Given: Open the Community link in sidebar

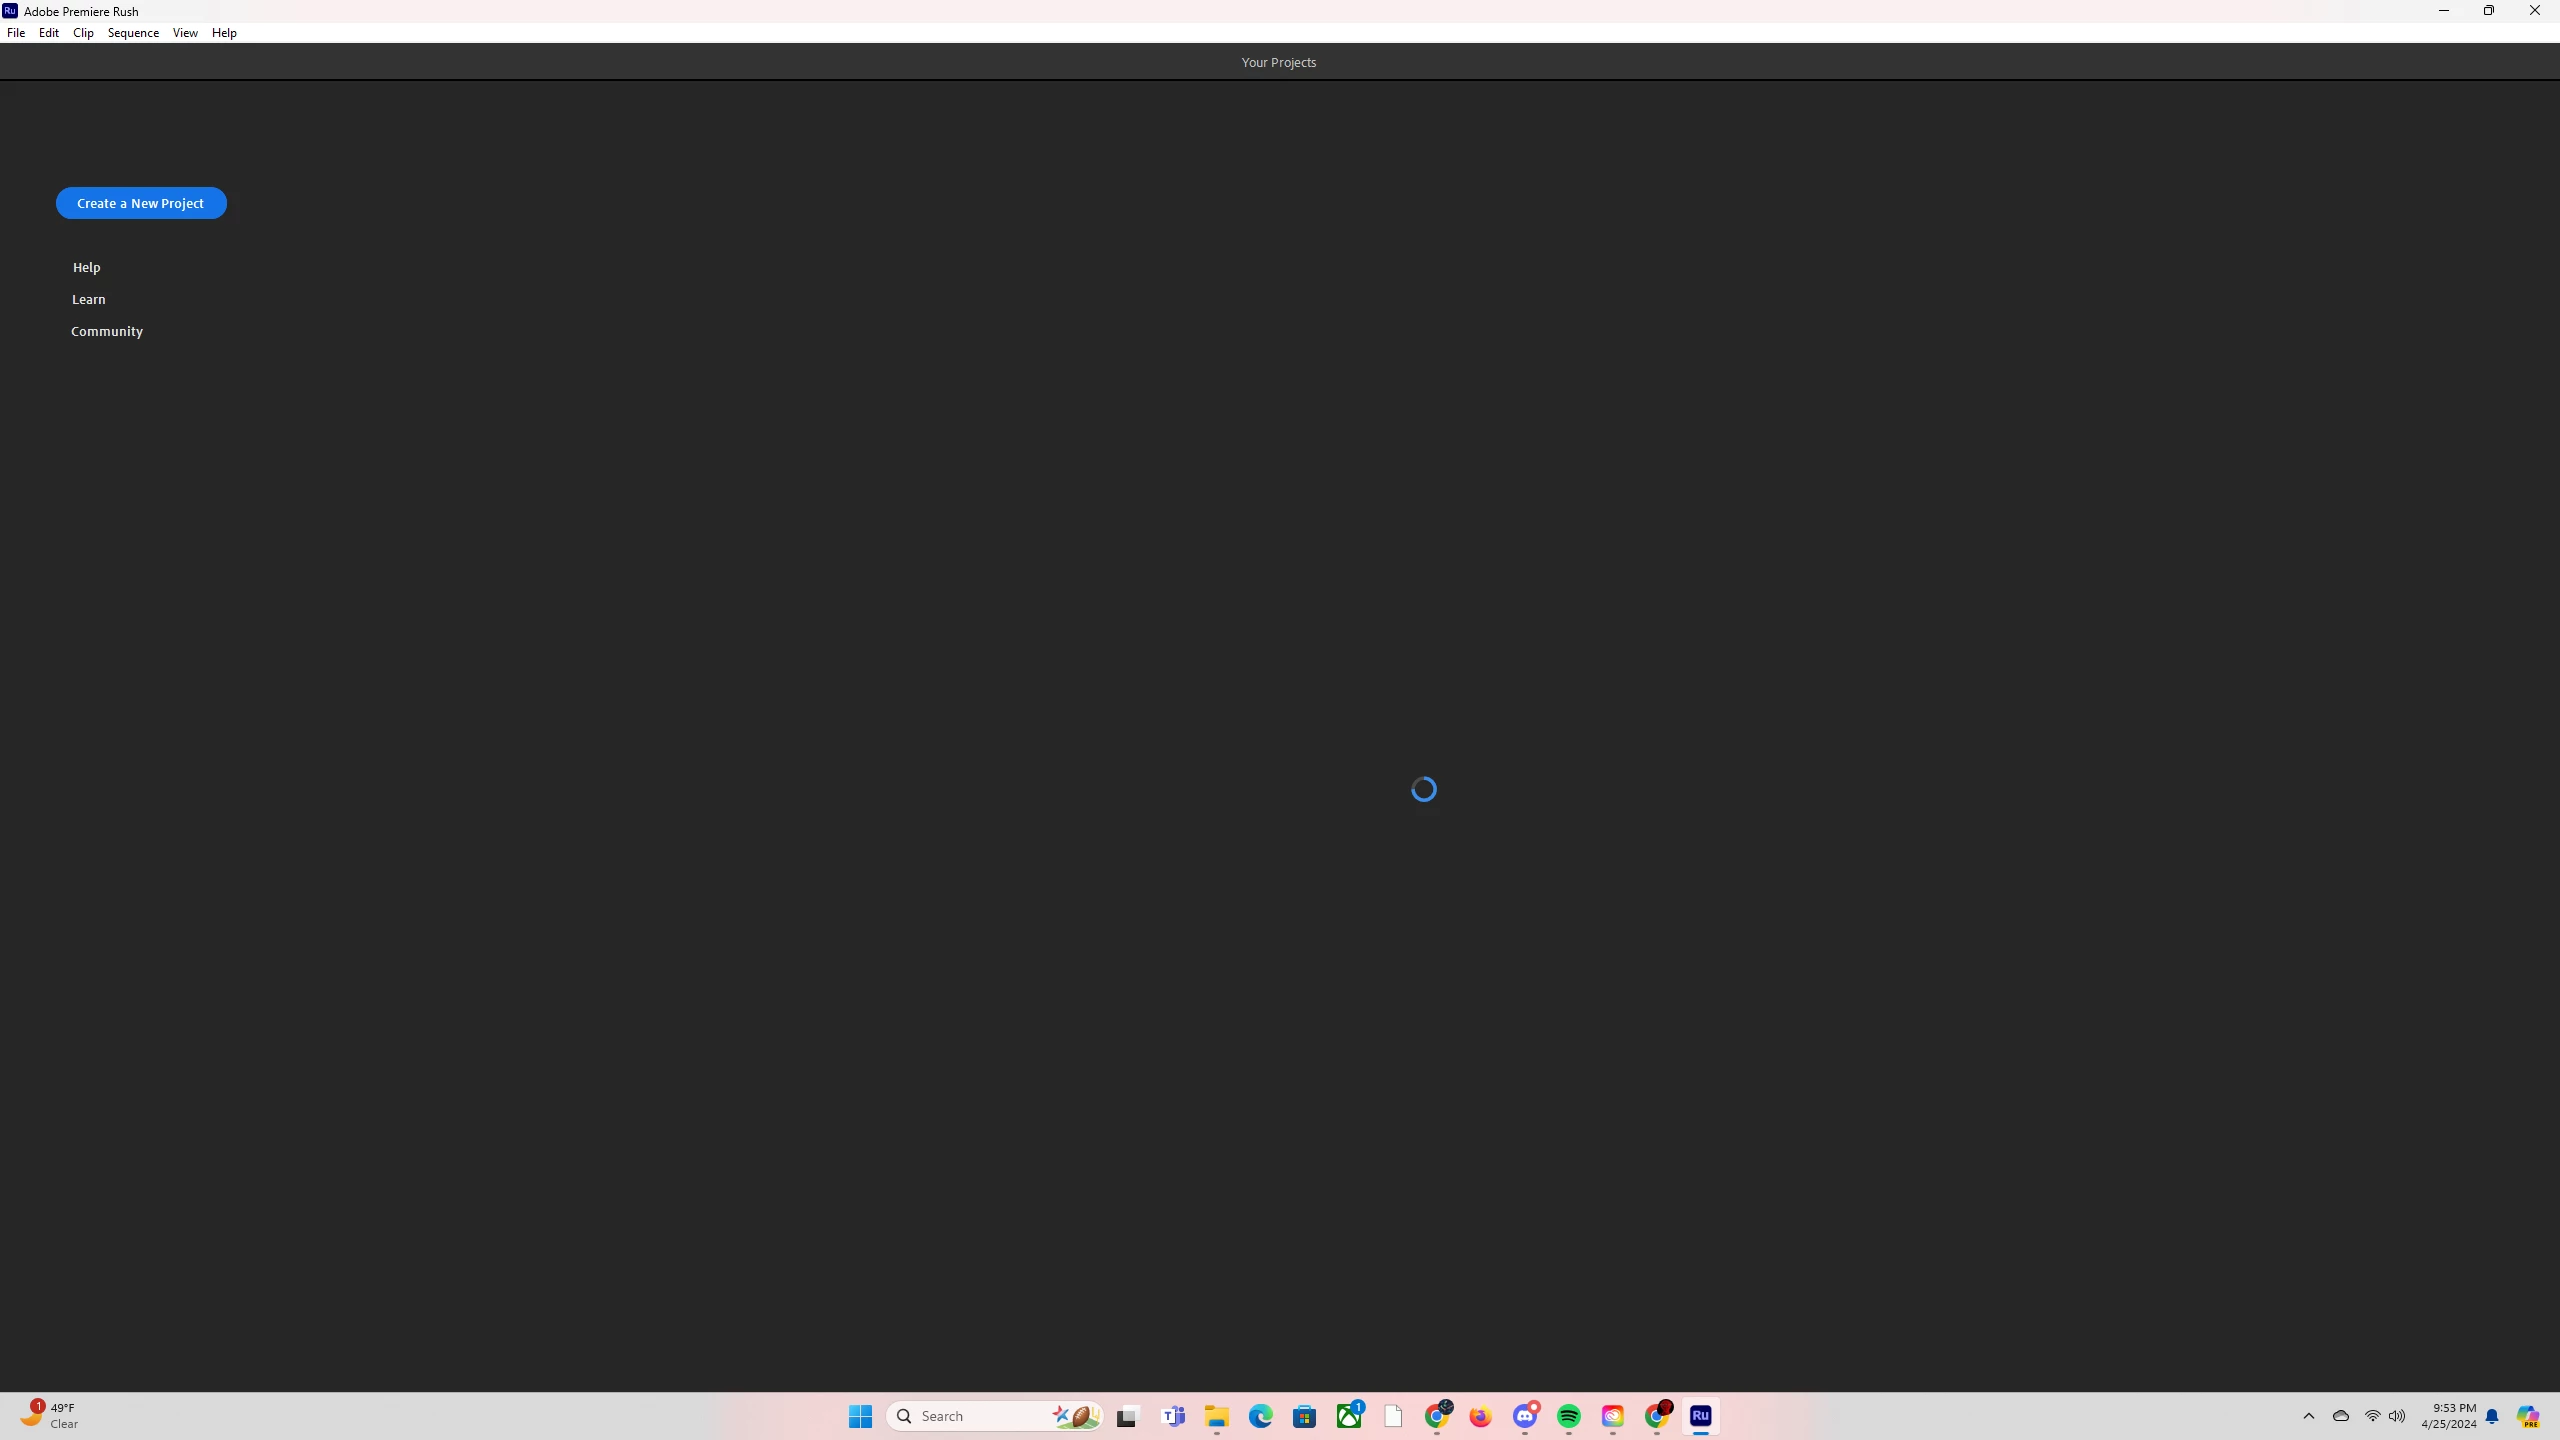Looking at the screenshot, I should (107, 331).
